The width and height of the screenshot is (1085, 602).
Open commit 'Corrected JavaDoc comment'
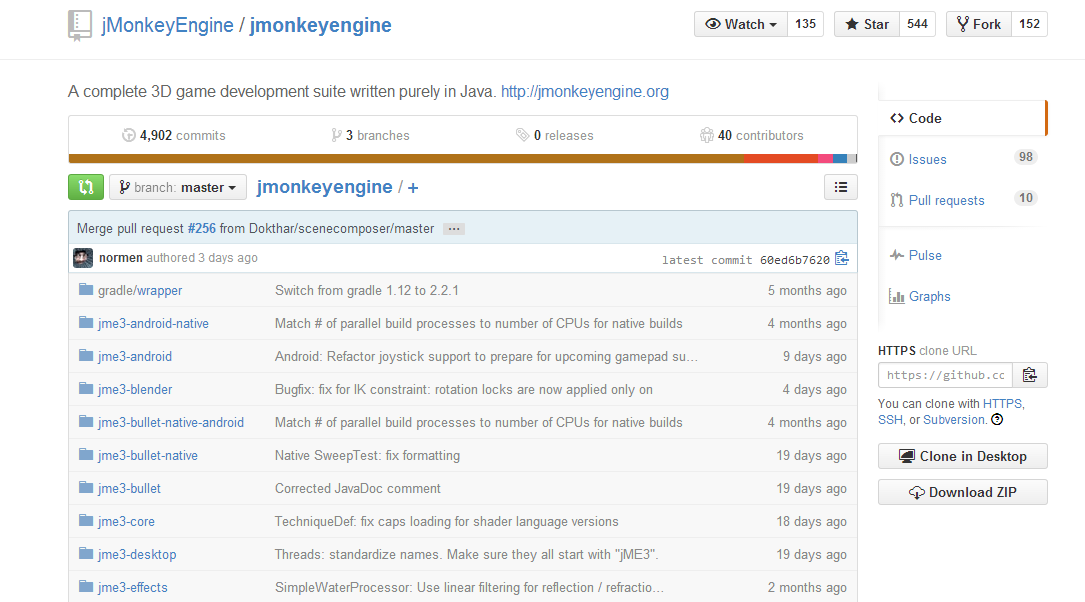pos(358,489)
